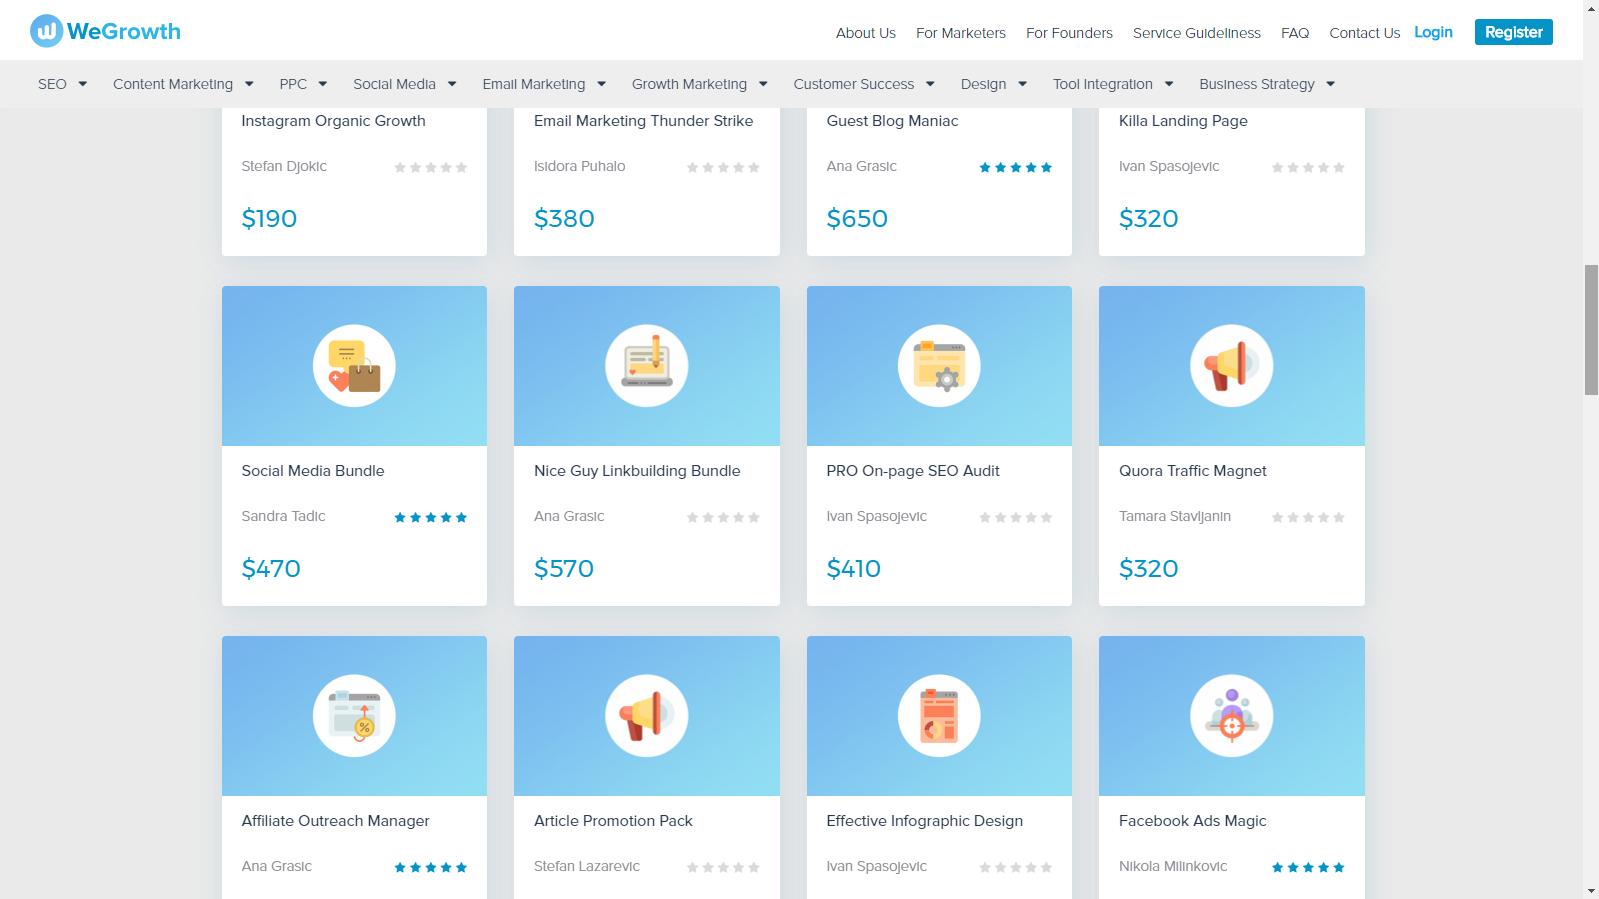The width and height of the screenshot is (1599, 899).
Task: Click PRO On-page SEO Audit gear icon
Action: click(939, 366)
